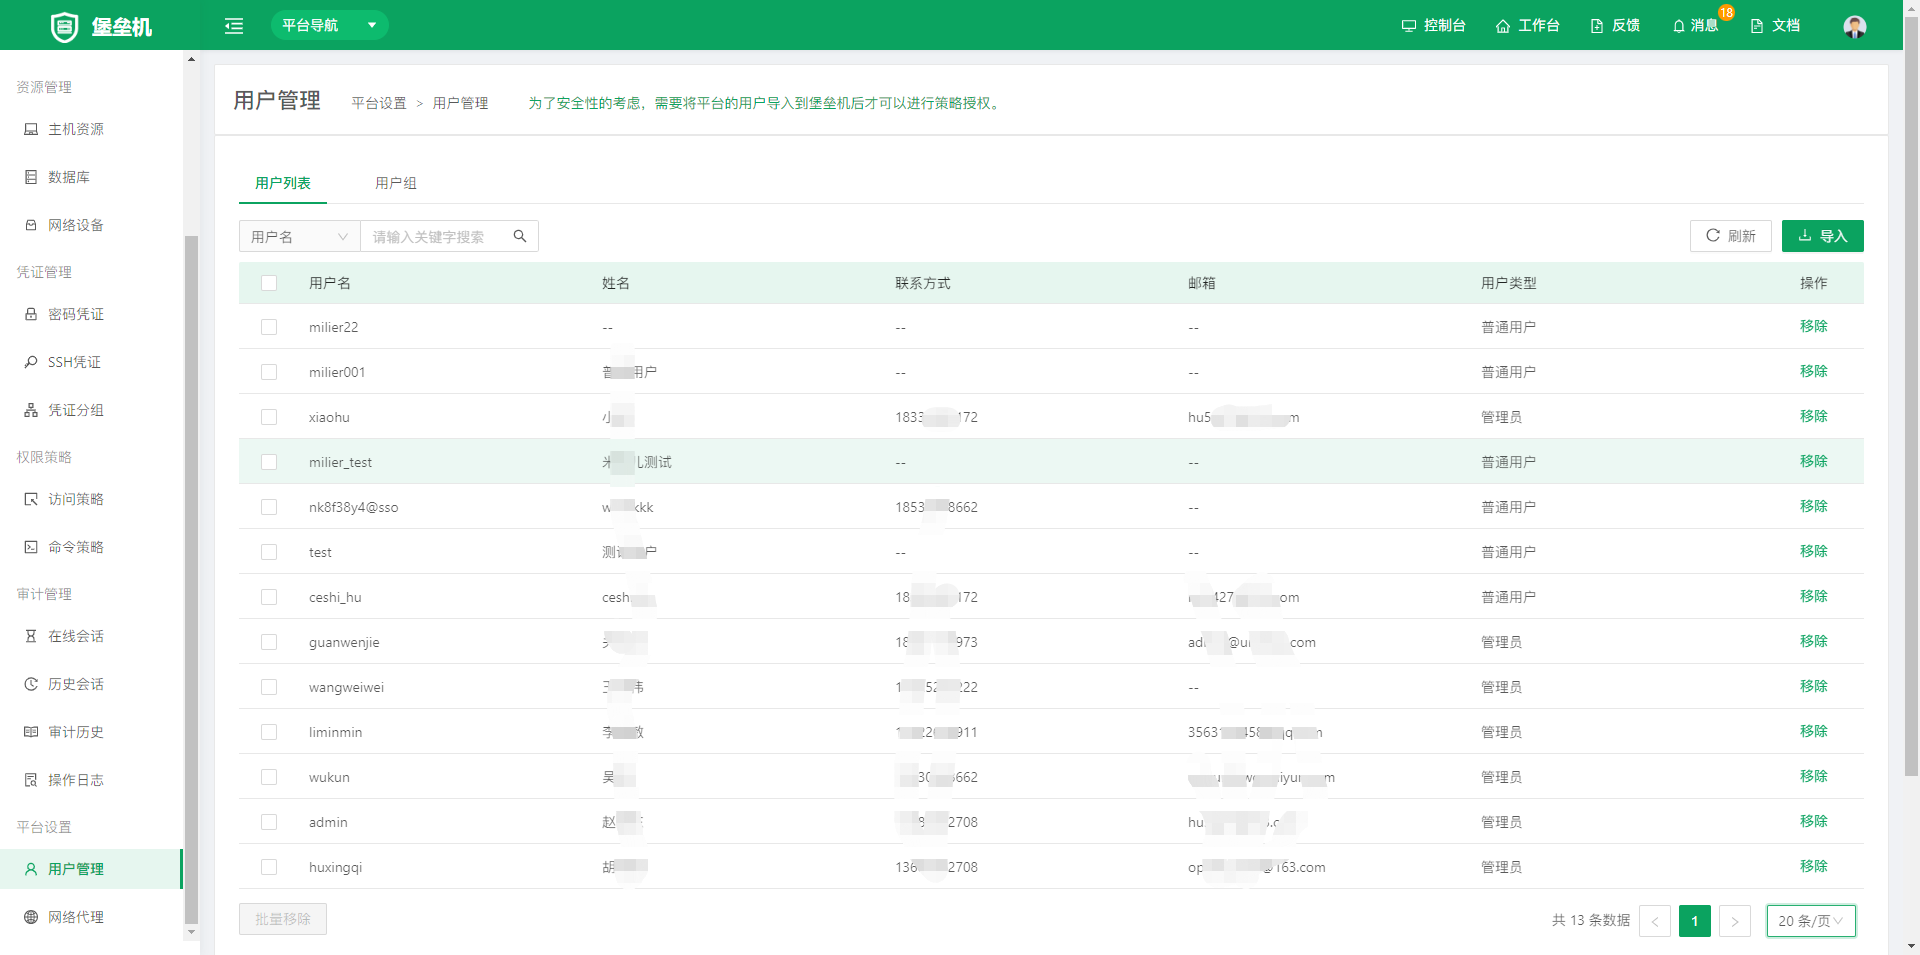Click the magnifier search icon
Image resolution: width=1920 pixels, height=955 pixels.
520,236
